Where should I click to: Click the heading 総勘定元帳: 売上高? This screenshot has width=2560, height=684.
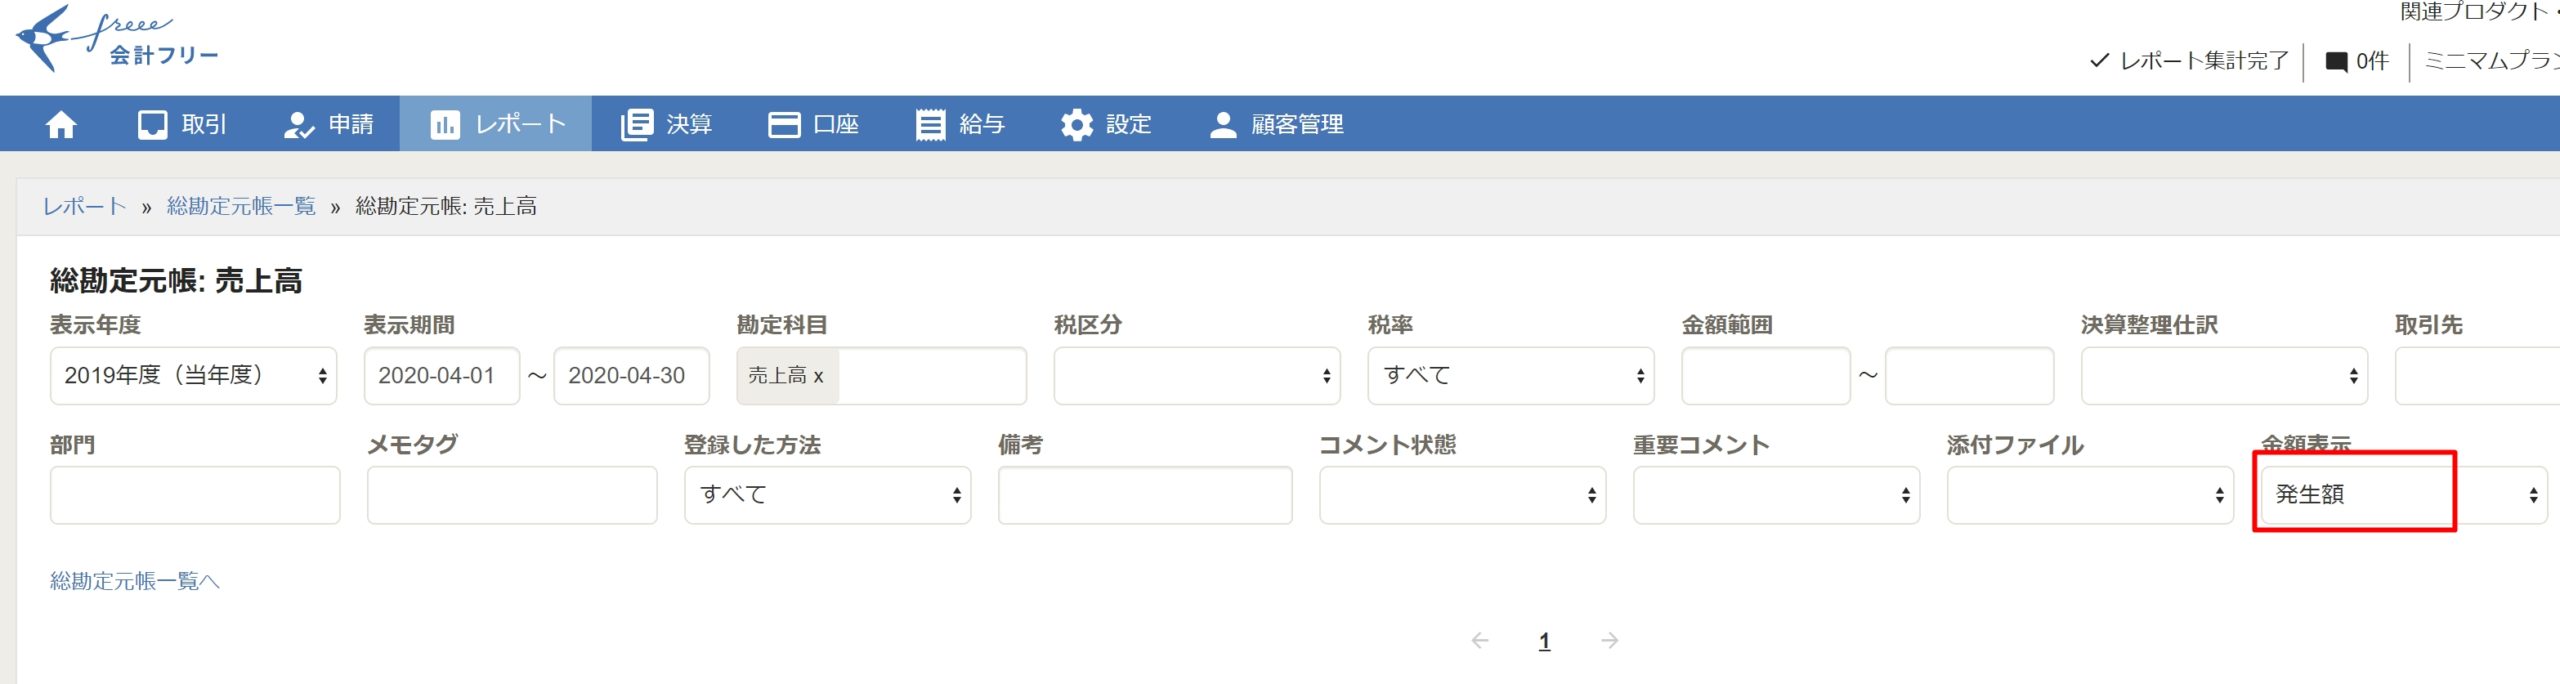[x=176, y=281]
